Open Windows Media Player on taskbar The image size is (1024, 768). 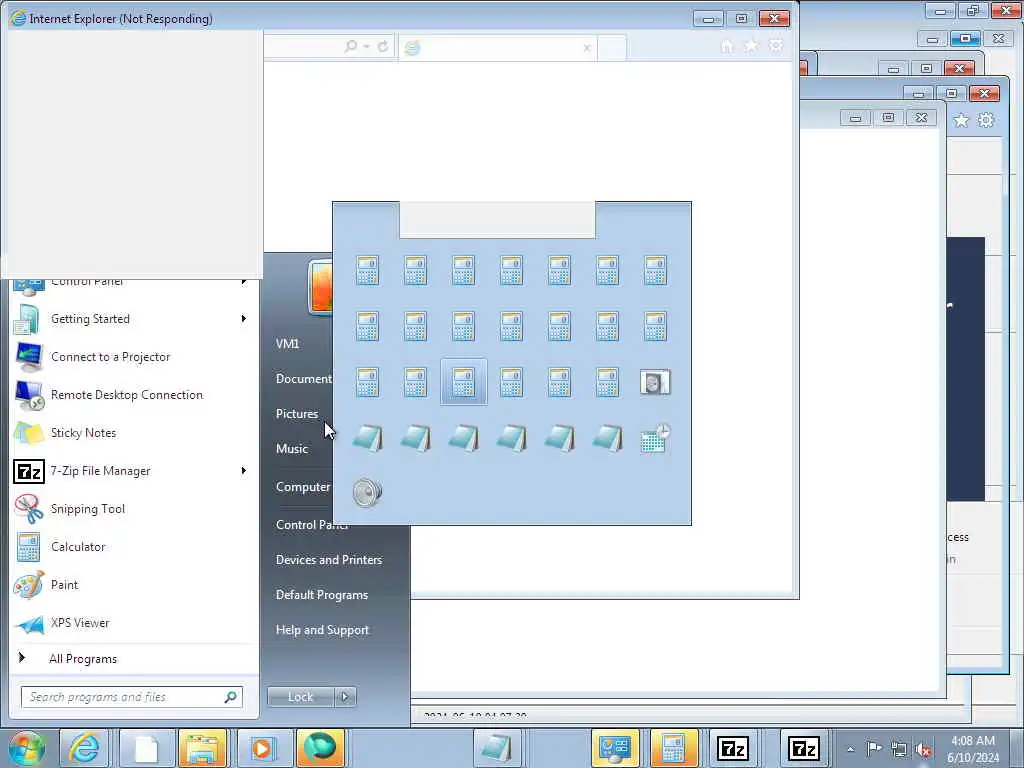pyautogui.click(x=261, y=748)
